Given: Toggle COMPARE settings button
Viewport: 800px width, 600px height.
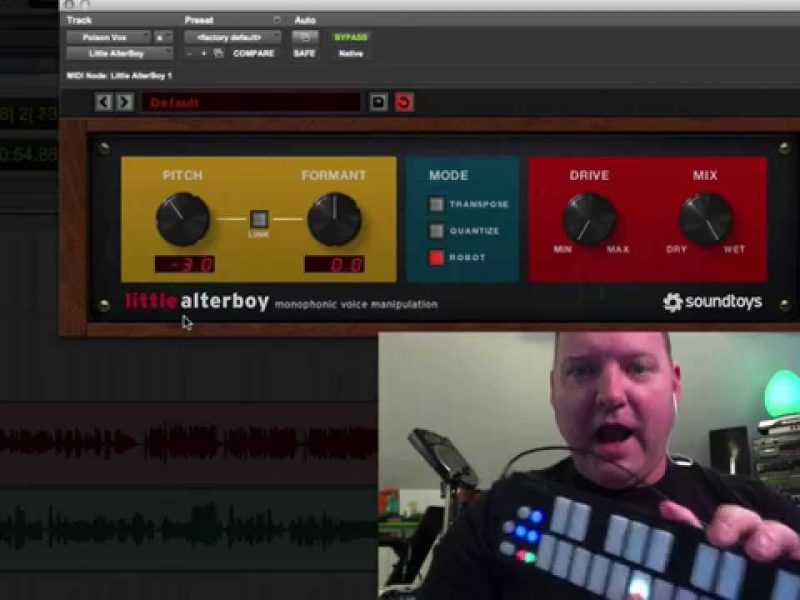Looking at the screenshot, I should coord(254,54).
